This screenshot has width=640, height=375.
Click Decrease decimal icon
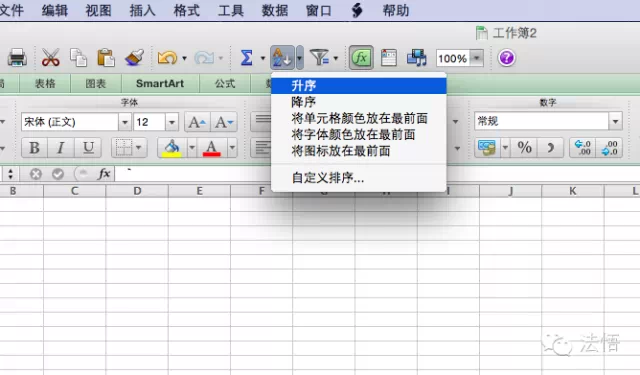[x=609, y=148]
